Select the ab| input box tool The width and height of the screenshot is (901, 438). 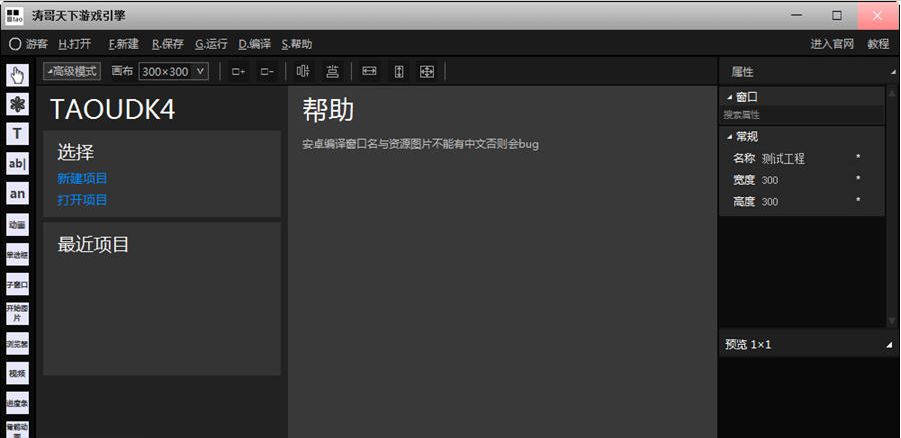click(x=17, y=164)
